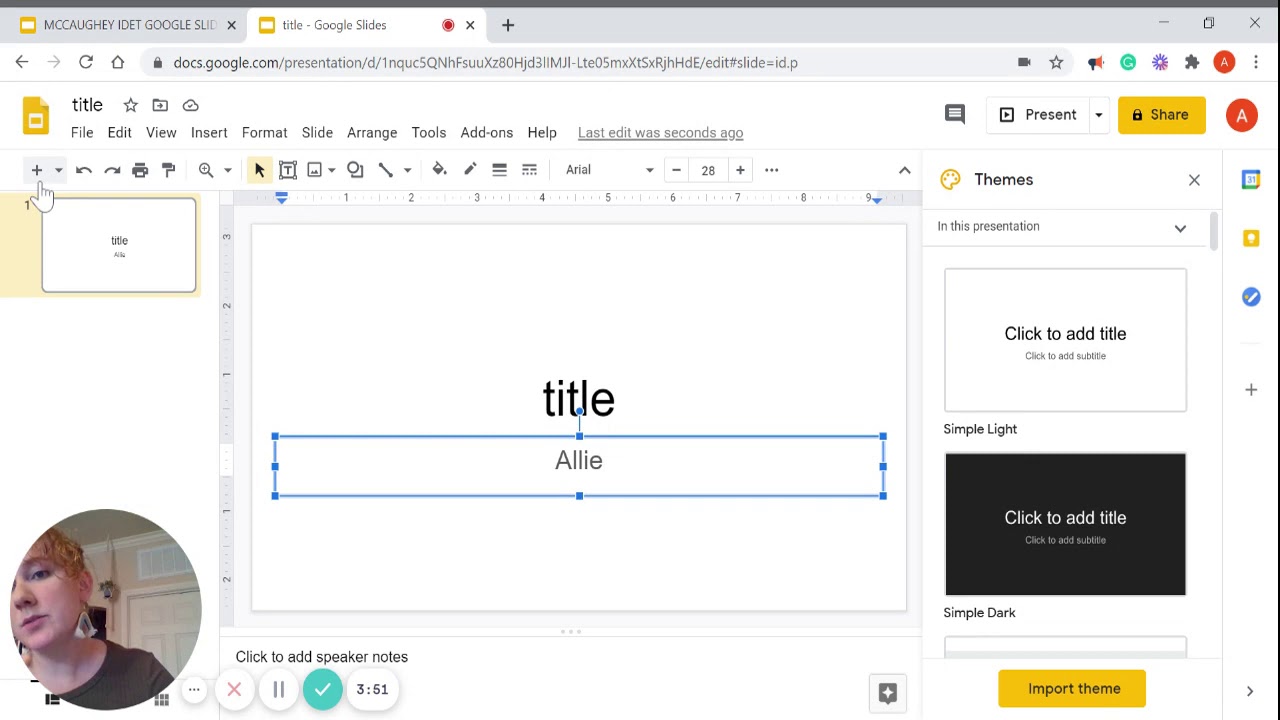Click the Undo arrow in toolbar
Image resolution: width=1280 pixels, height=720 pixels.
[84, 170]
